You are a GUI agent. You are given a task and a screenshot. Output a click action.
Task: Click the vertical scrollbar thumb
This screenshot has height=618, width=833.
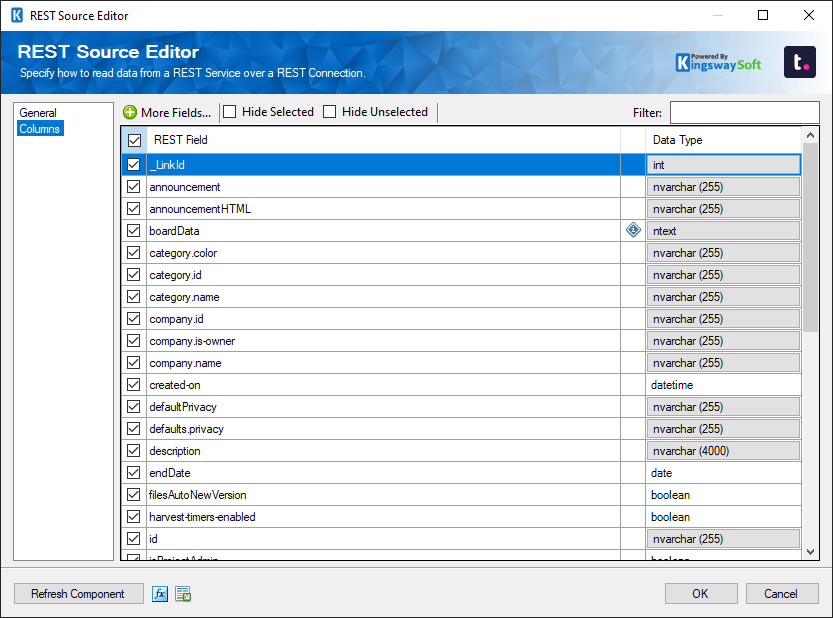click(810, 238)
